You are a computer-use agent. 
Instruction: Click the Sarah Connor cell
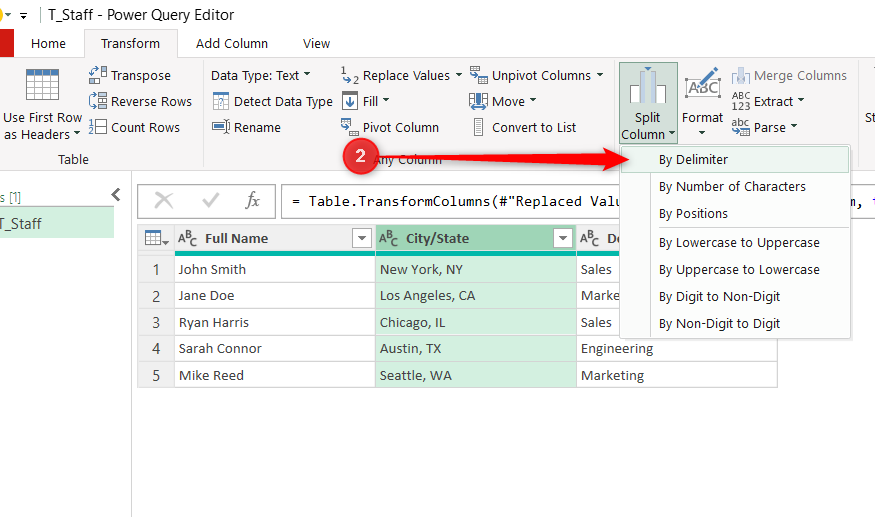click(x=275, y=348)
